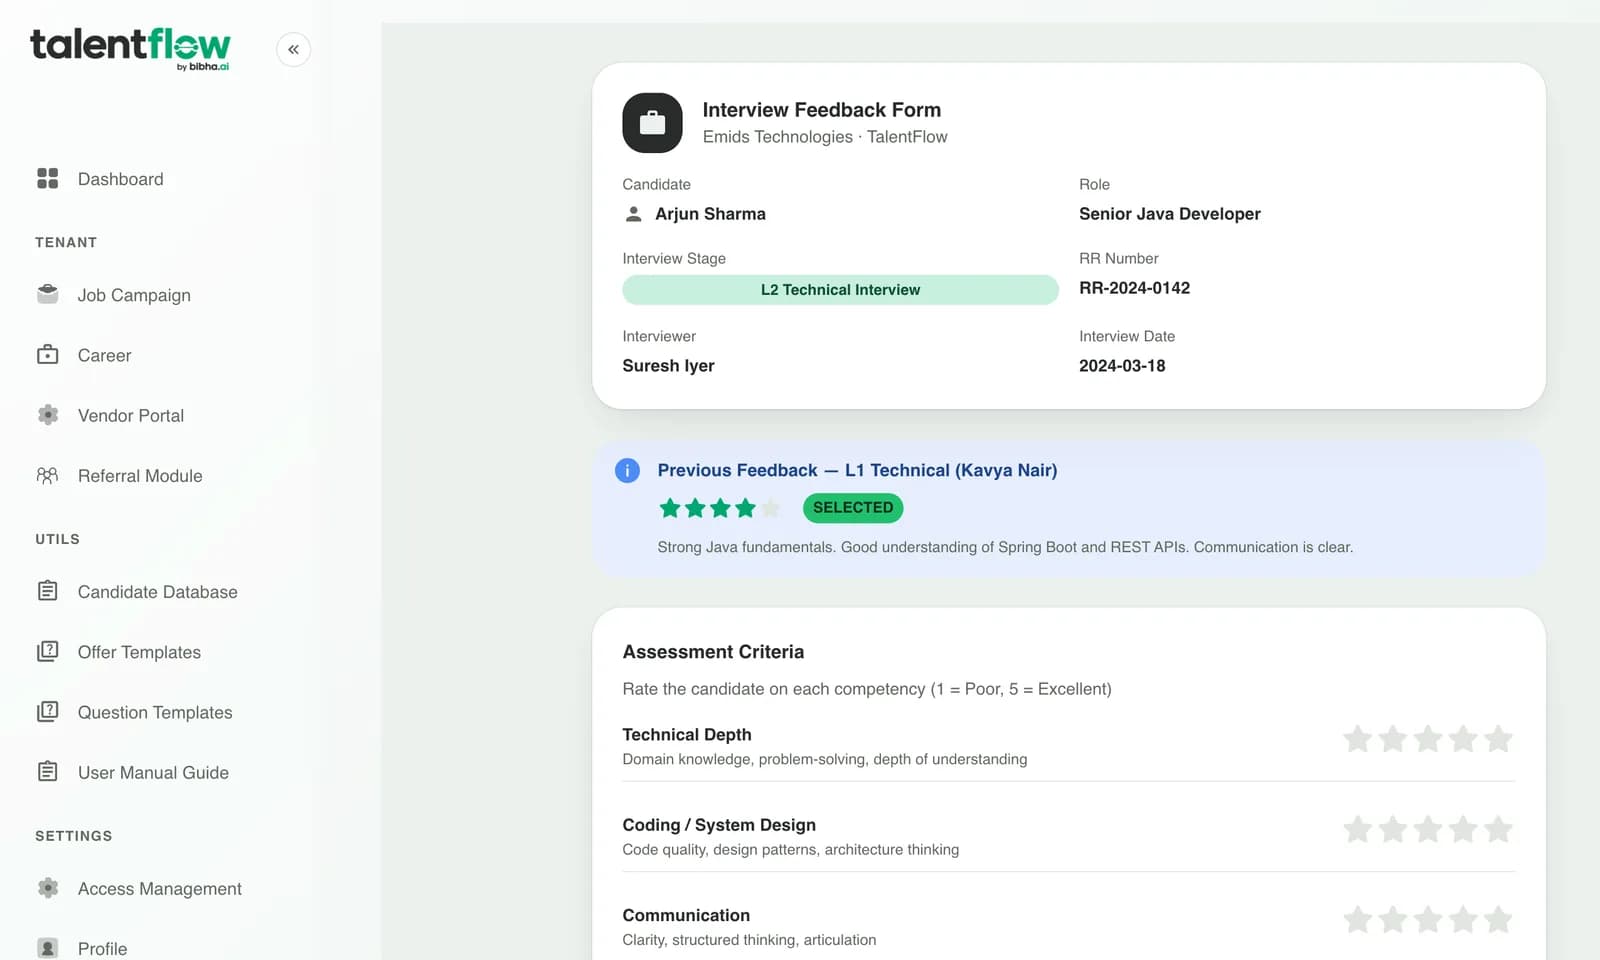Click the Technical Depth criterion label
Screen dimensions: 1600x960
point(687,734)
